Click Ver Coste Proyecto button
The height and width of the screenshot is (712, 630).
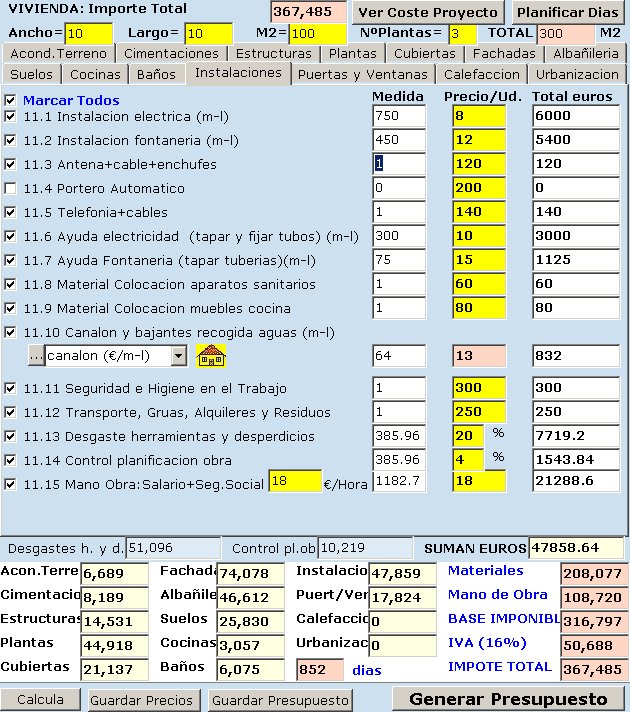coord(428,12)
